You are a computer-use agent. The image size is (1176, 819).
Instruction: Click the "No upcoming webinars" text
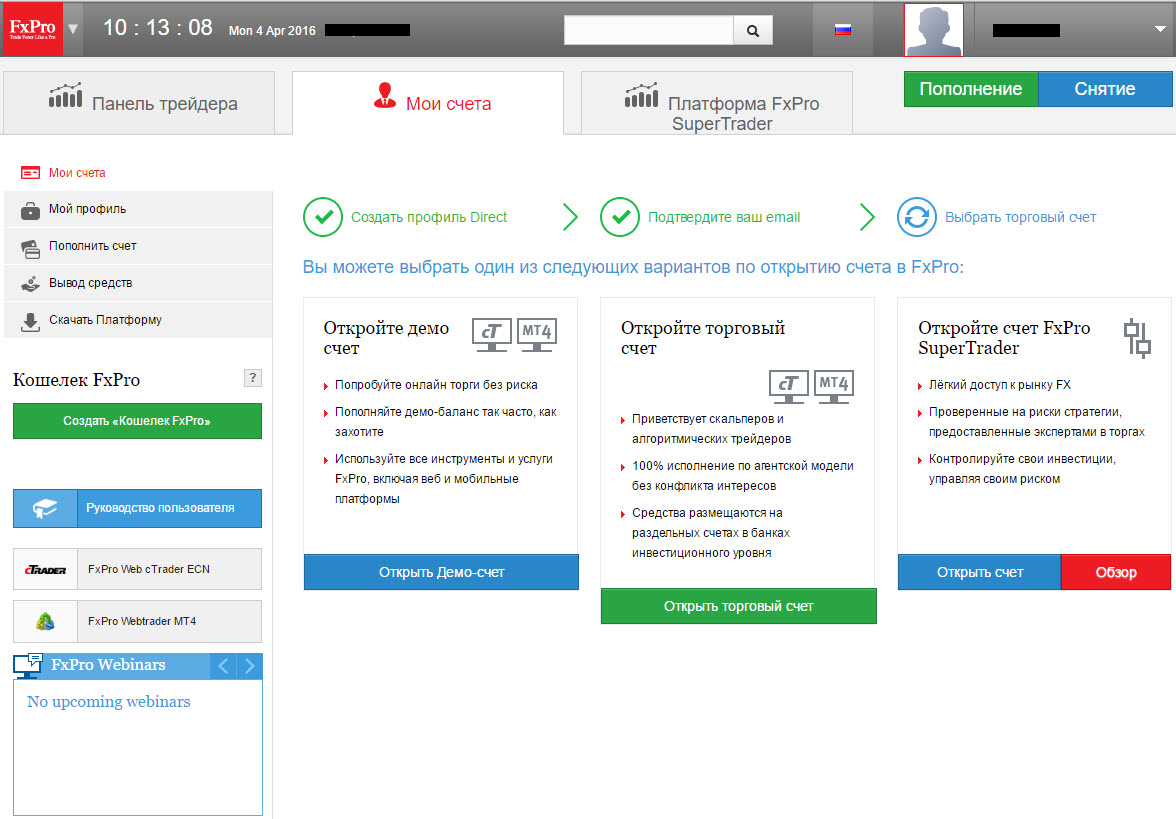pyautogui.click(x=109, y=702)
